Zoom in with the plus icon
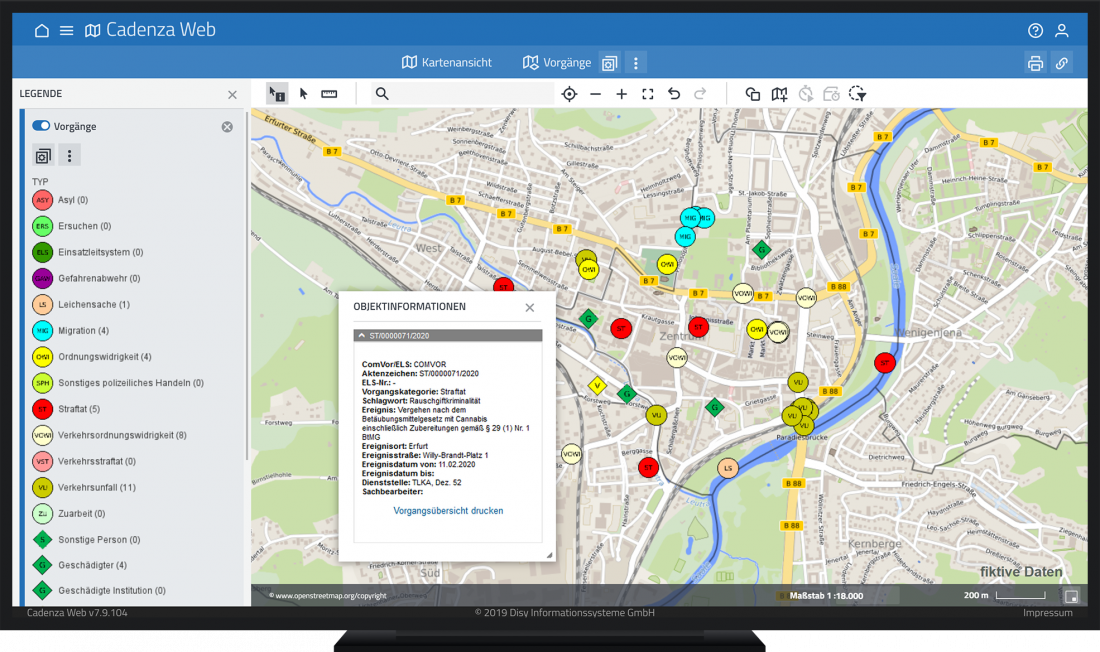The image size is (1100, 652). (621, 94)
